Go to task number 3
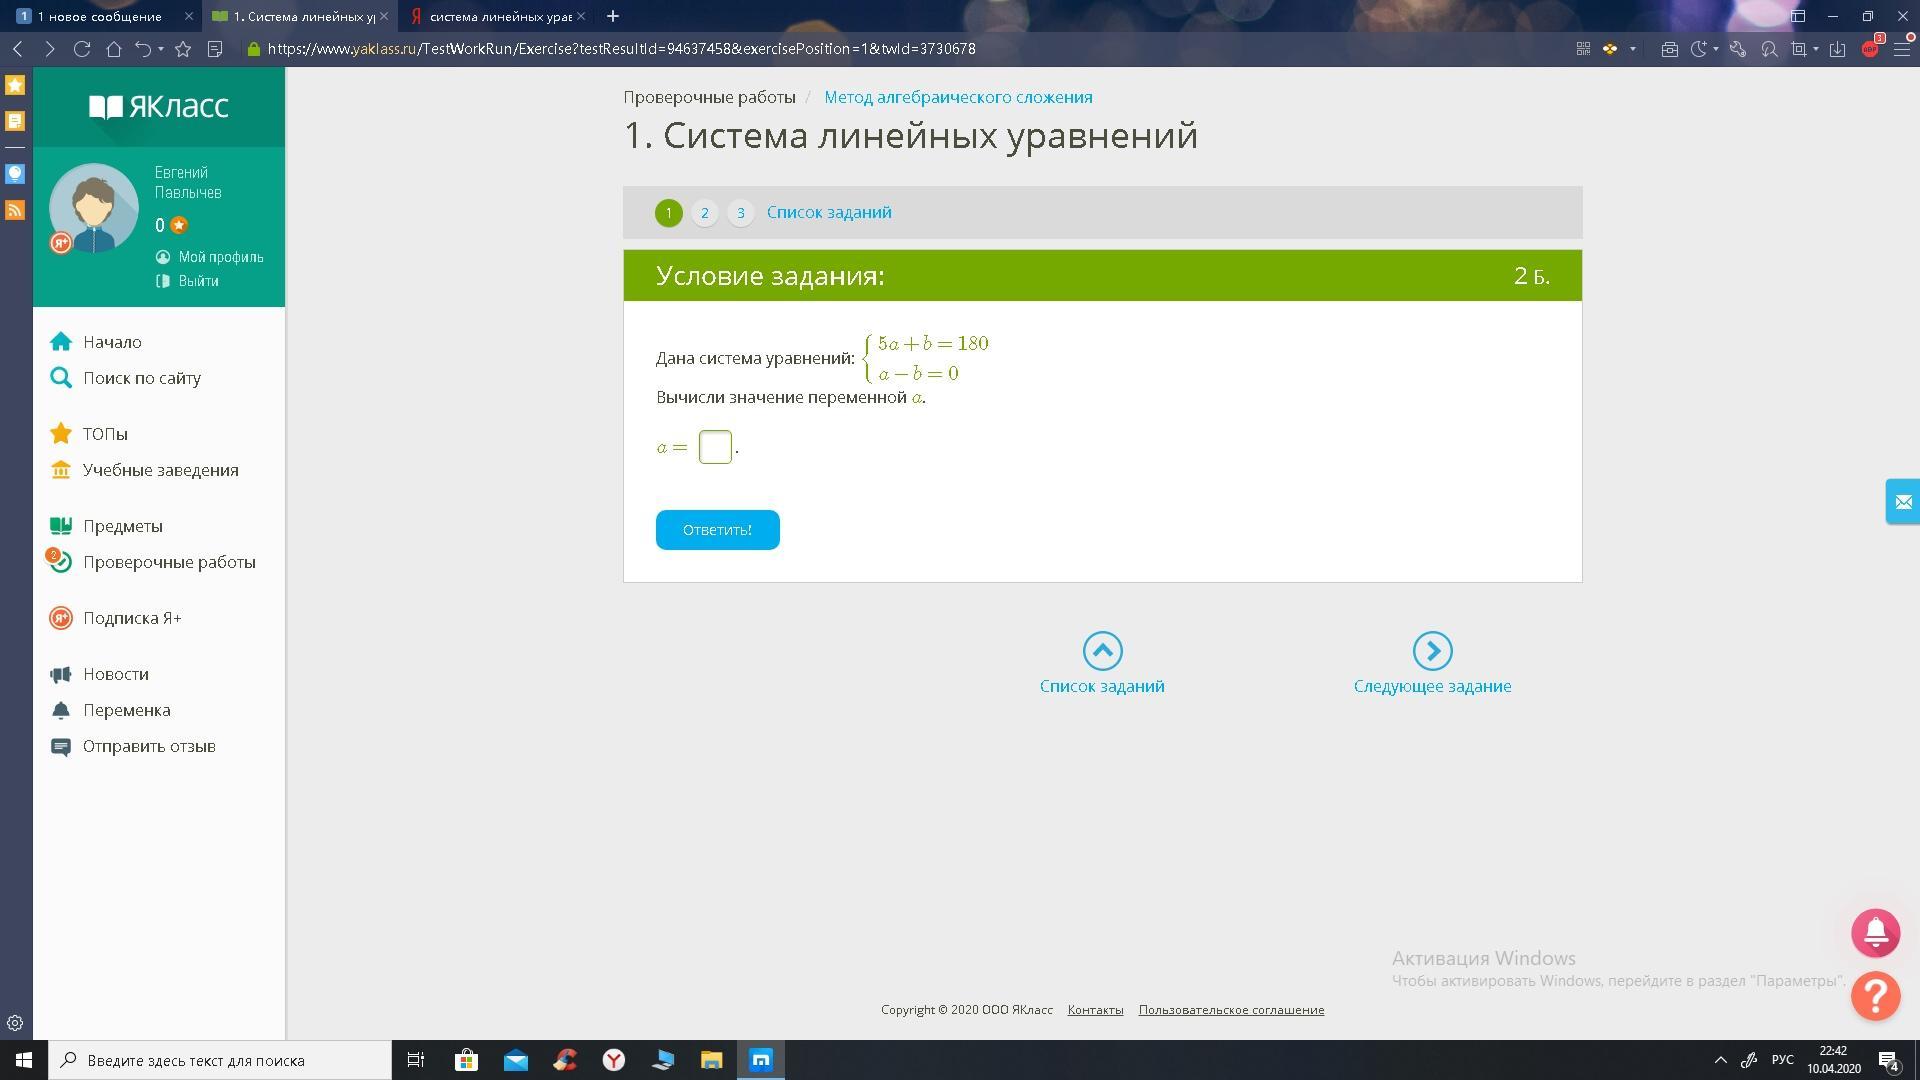The height and width of the screenshot is (1080, 1920). pyautogui.click(x=740, y=213)
